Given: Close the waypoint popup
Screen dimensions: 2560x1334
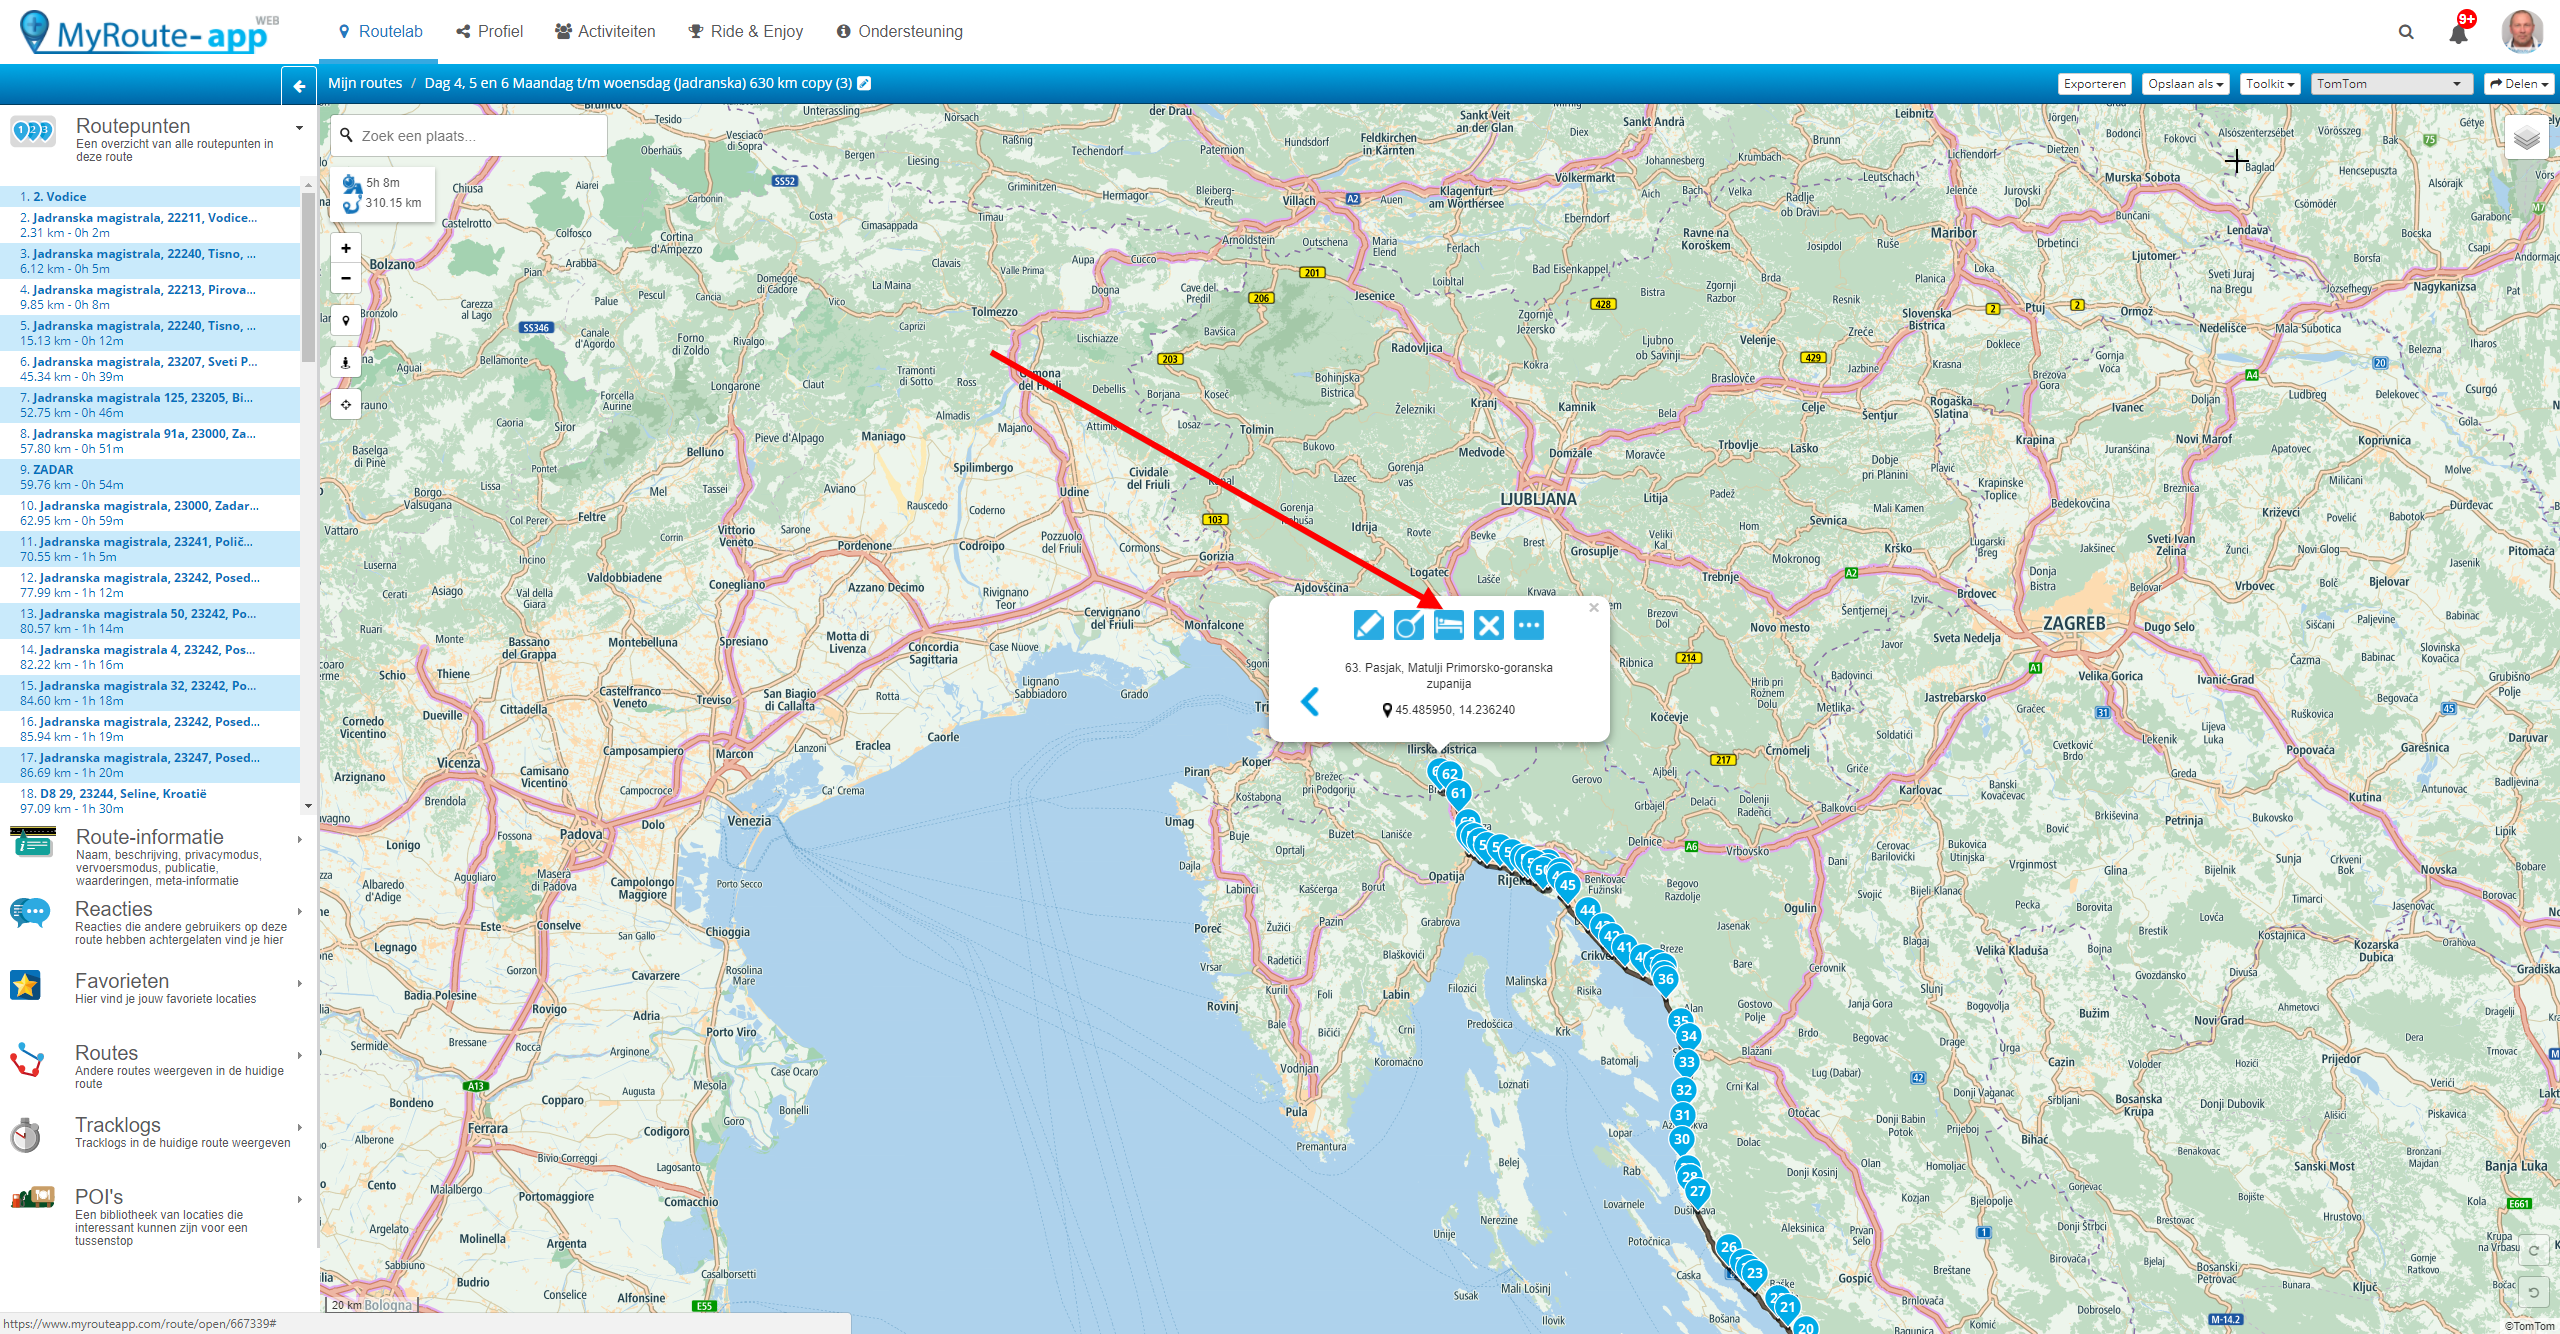Looking at the screenshot, I should 1594,608.
